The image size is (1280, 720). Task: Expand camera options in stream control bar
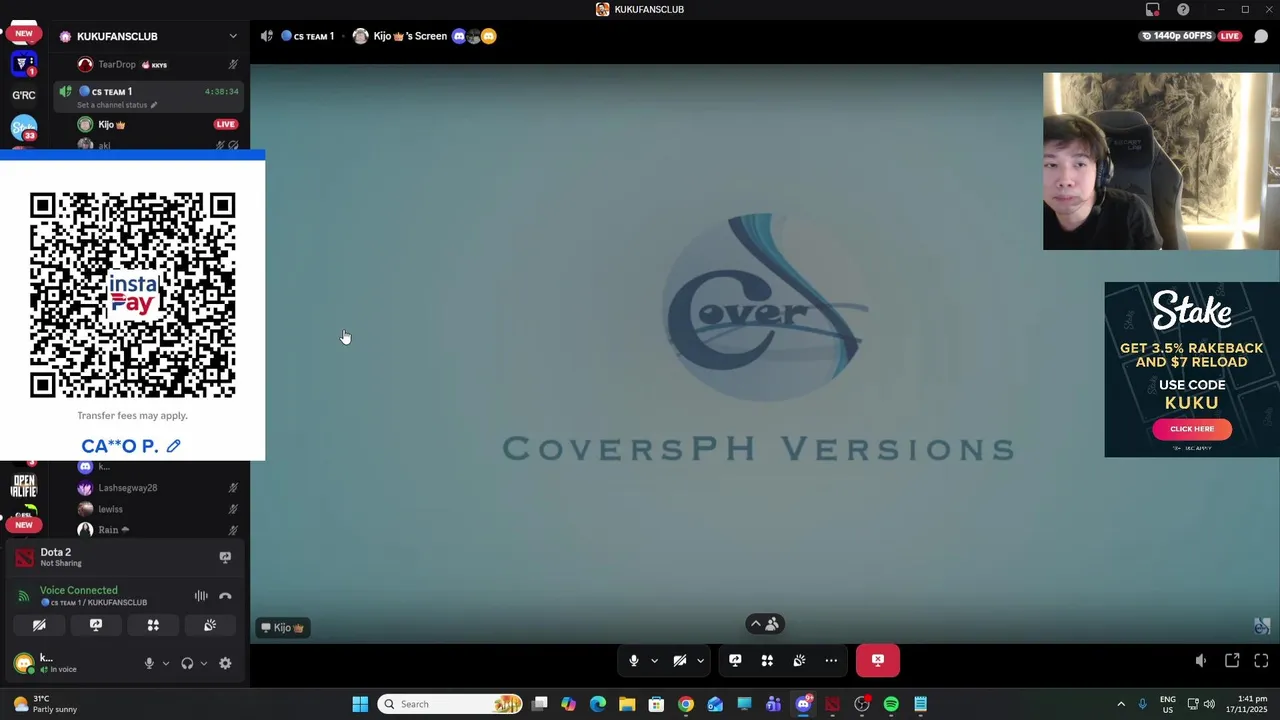pyautogui.click(x=700, y=660)
